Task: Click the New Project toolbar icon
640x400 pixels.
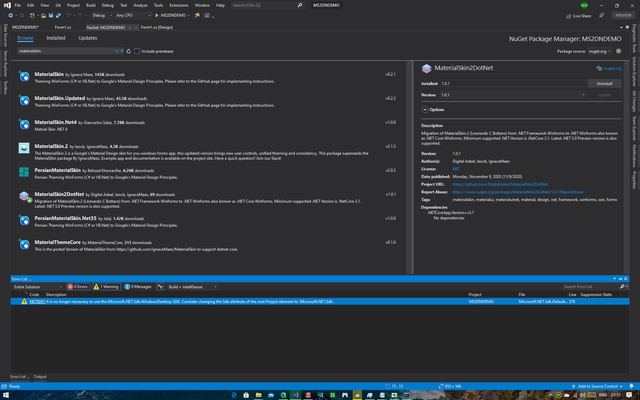Action: [x=32, y=16]
